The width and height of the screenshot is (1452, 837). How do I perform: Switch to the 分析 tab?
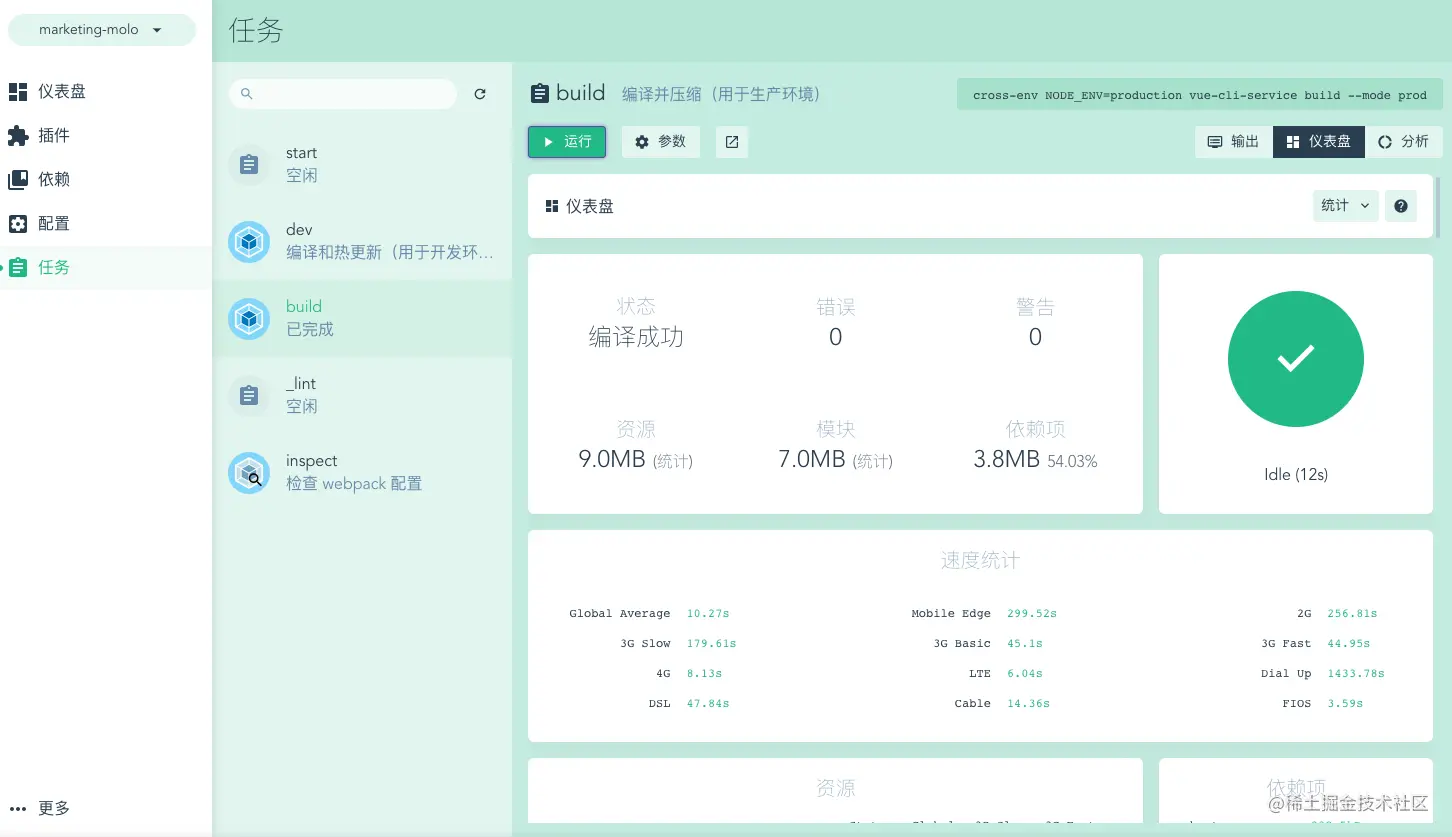(1404, 142)
